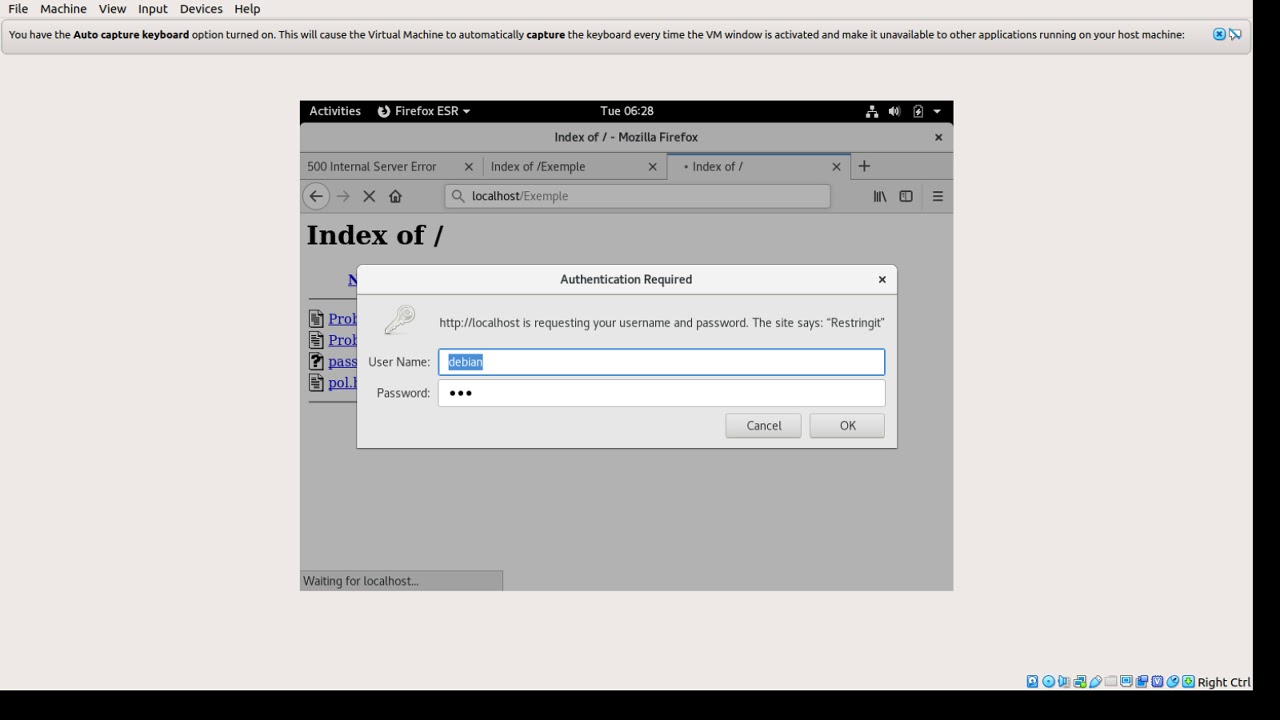Click the VirtualBox audio status icon
This screenshot has height=720, width=1280.
pyautogui.click(x=1064, y=682)
